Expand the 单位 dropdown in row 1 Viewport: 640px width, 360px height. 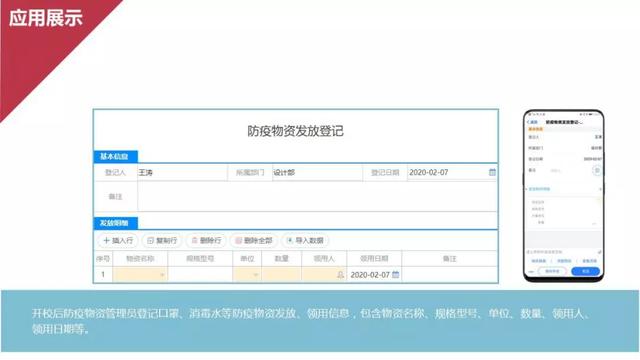256,275
